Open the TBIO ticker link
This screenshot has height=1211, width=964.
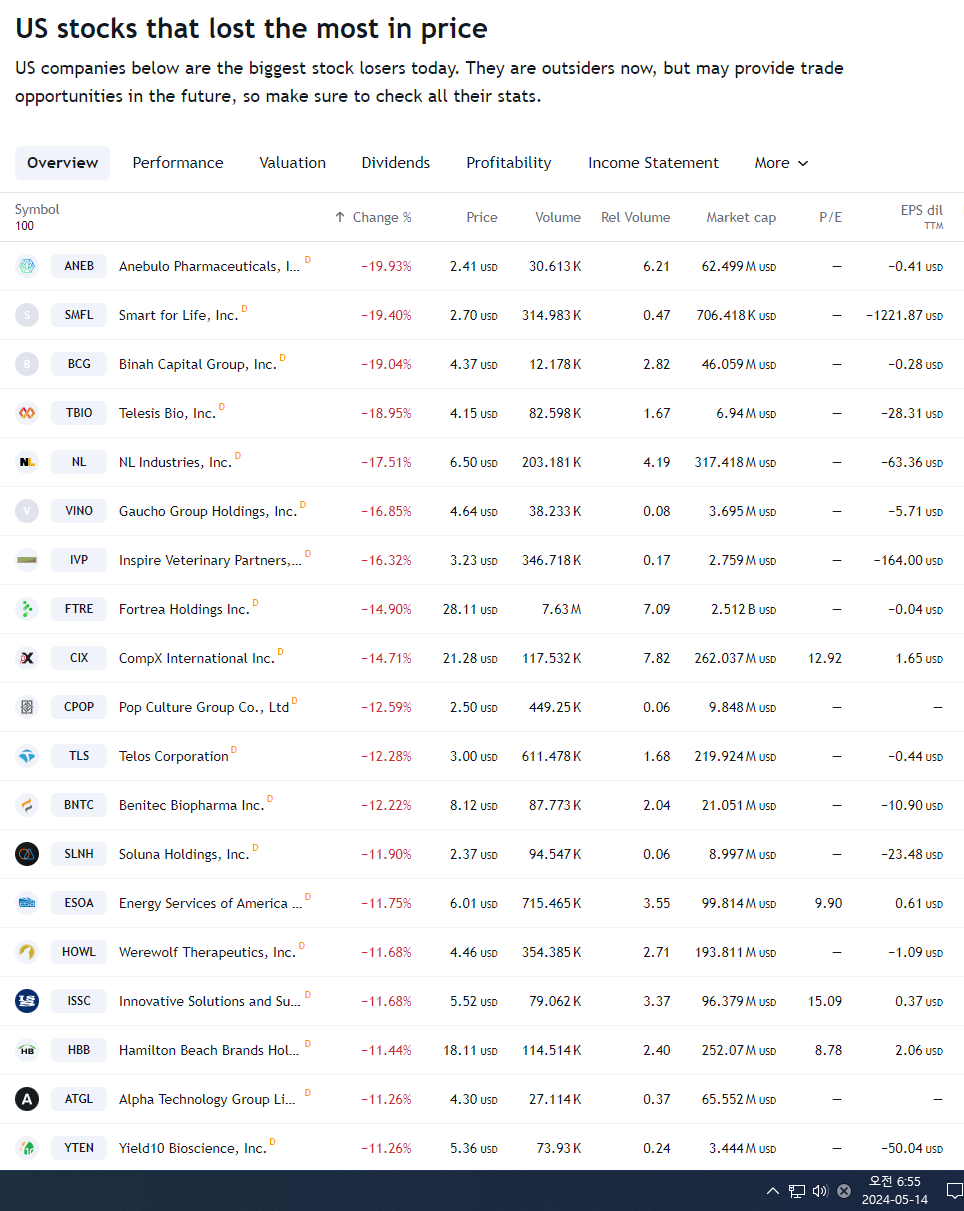click(79, 413)
